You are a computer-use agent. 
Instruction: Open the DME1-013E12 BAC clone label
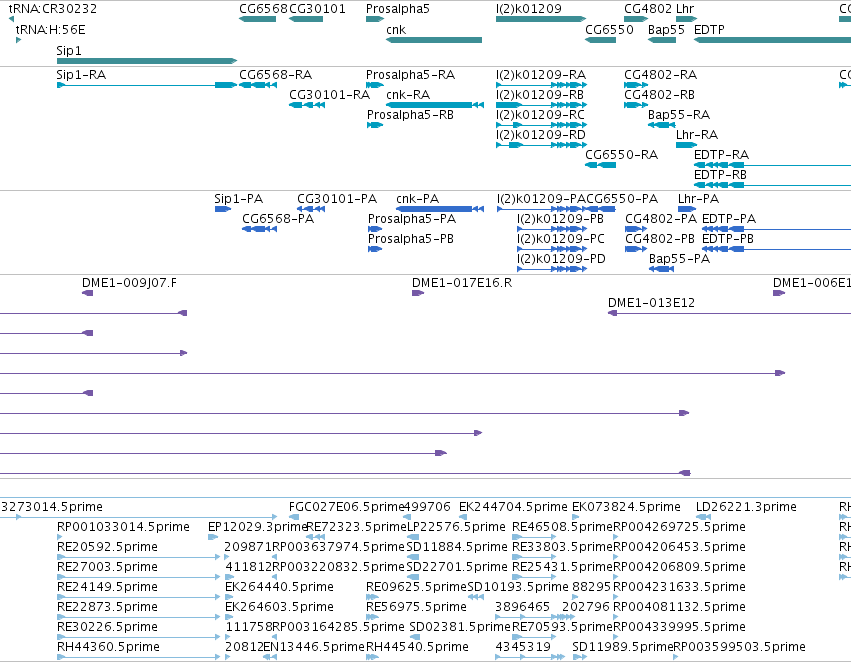(x=651, y=303)
